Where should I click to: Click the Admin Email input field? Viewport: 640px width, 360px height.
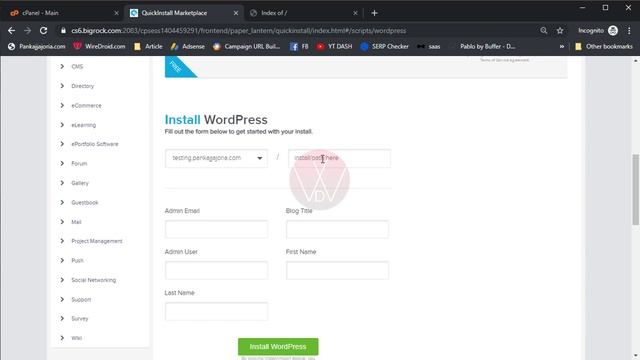tap(216, 229)
